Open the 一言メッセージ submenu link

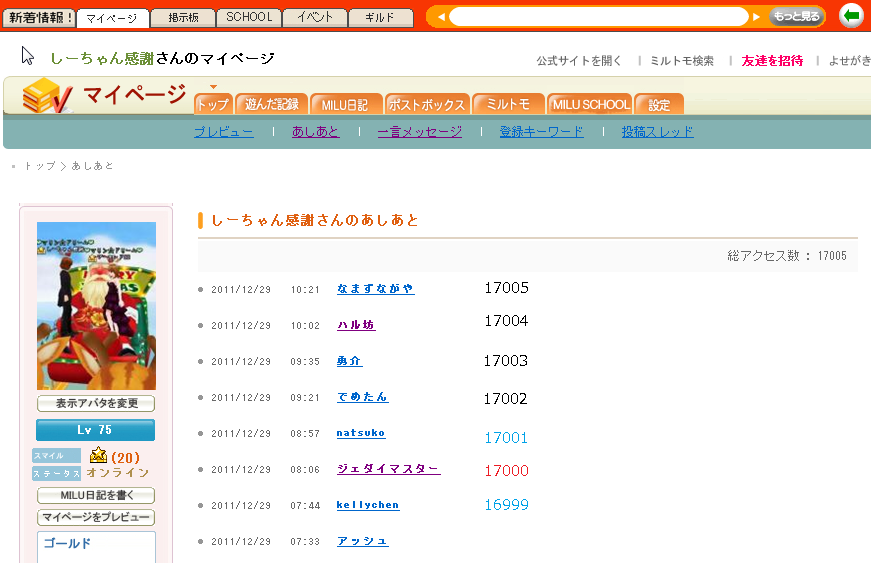pyautogui.click(x=420, y=132)
